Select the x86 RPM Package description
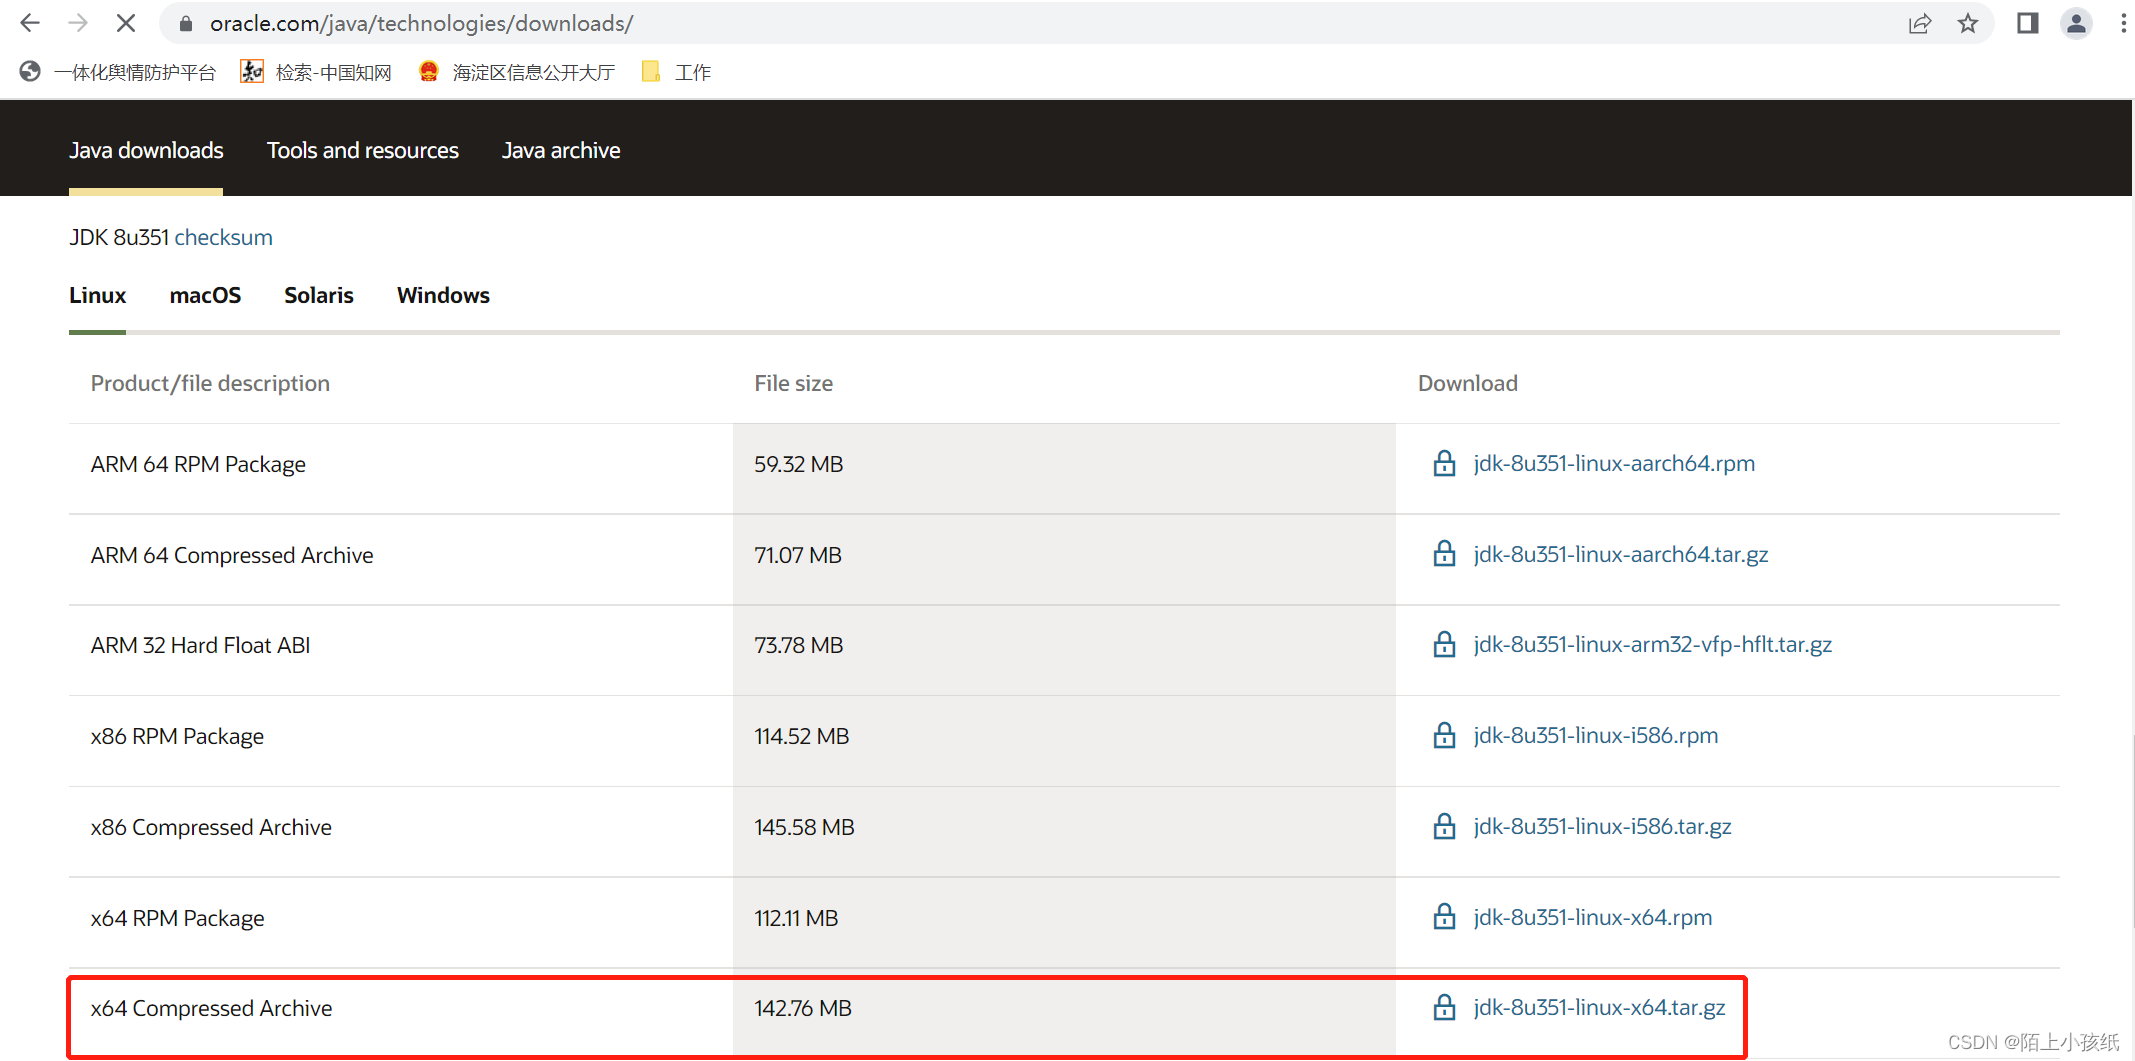This screenshot has height=1061, width=2135. coord(177,736)
